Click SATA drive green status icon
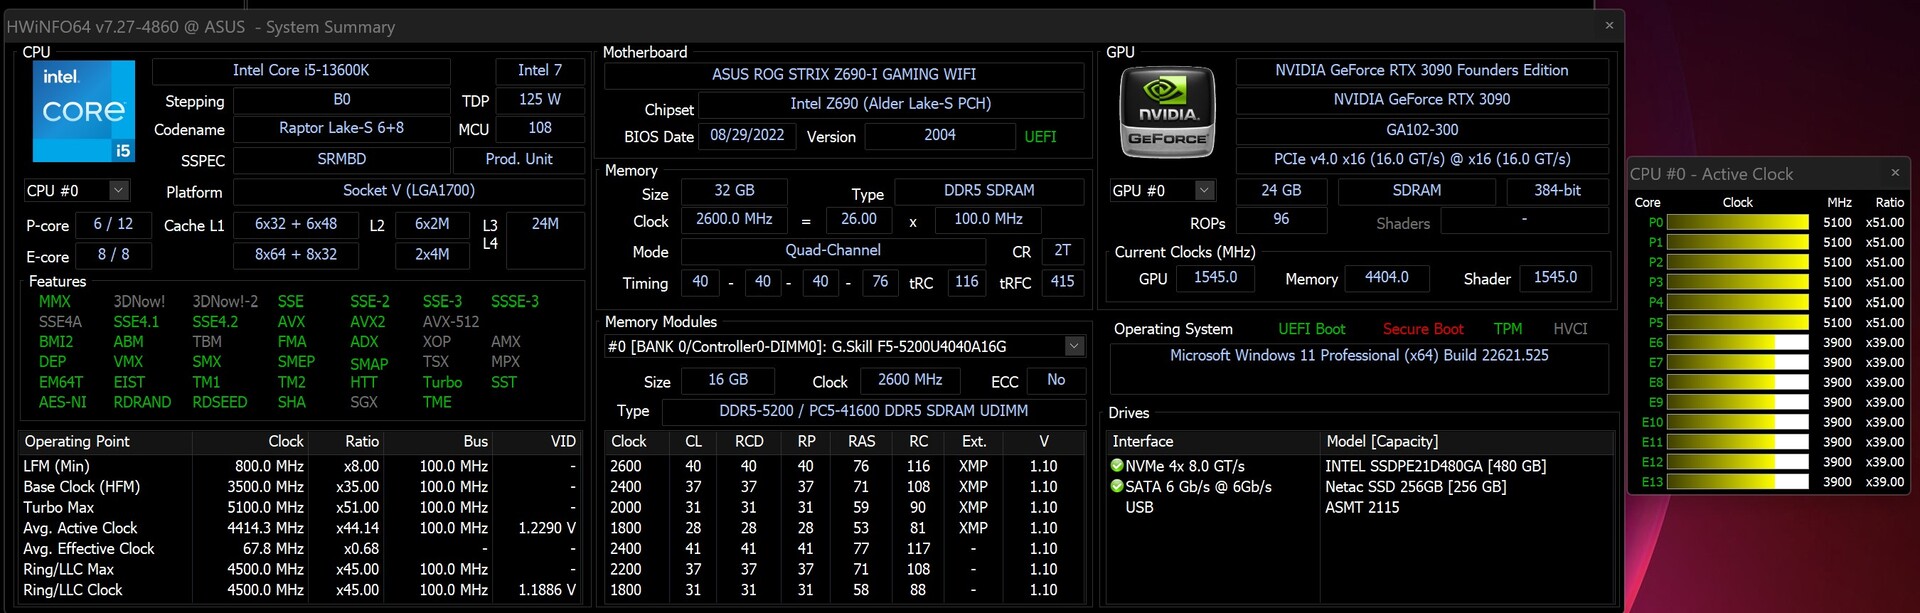1920x613 pixels. 1117,487
